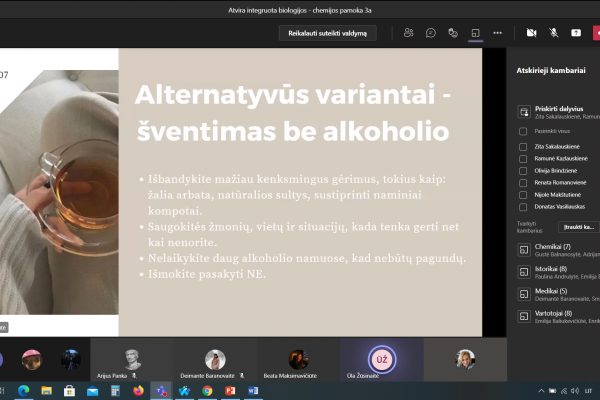Open the meeting chat icon

[430, 33]
